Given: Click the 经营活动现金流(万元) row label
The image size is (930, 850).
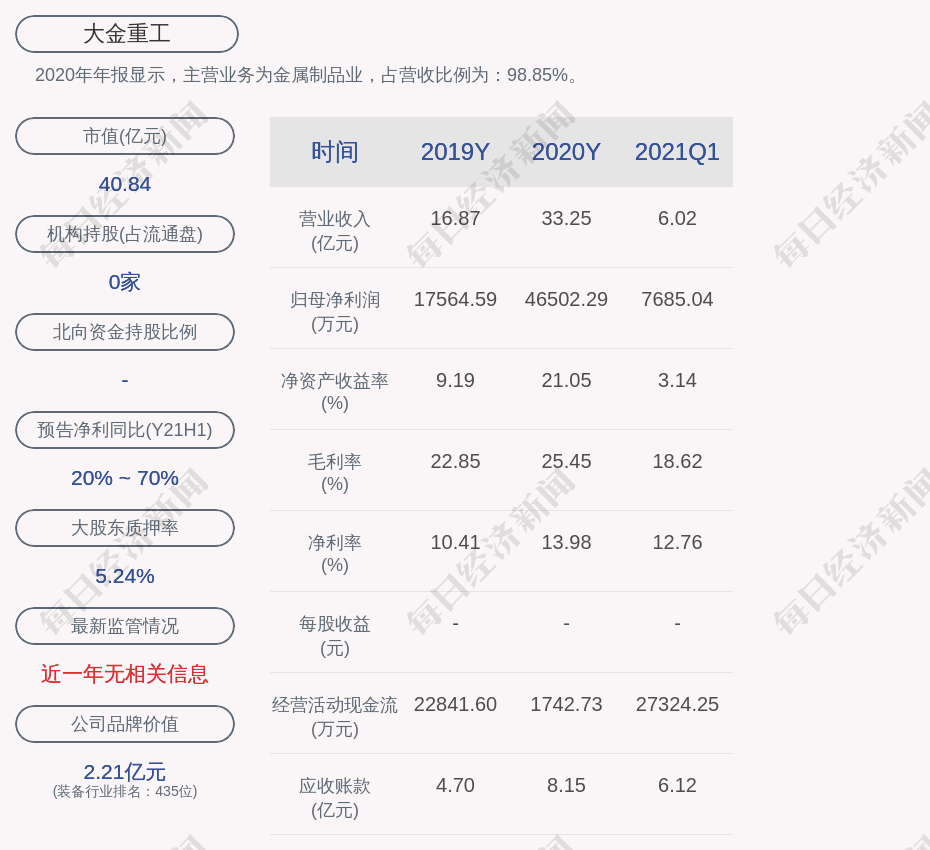Looking at the screenshot, I should (334, 716).
